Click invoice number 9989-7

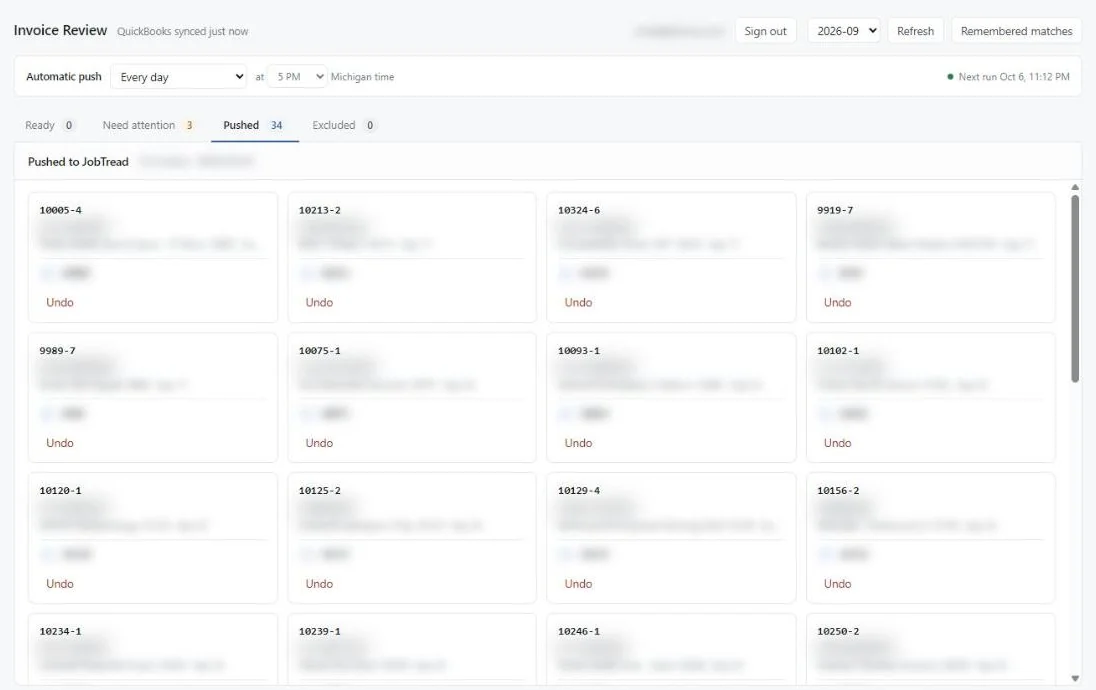coord(57,350)
